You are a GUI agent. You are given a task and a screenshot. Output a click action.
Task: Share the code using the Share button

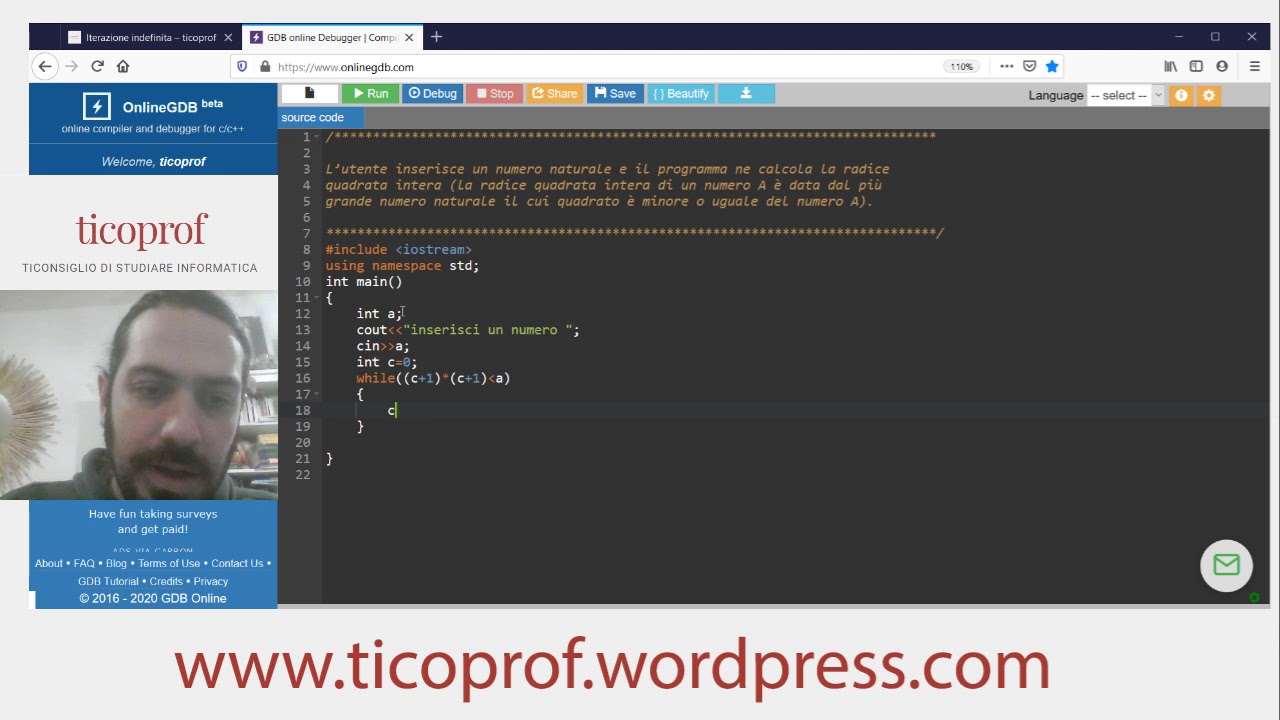coord(554,93)
